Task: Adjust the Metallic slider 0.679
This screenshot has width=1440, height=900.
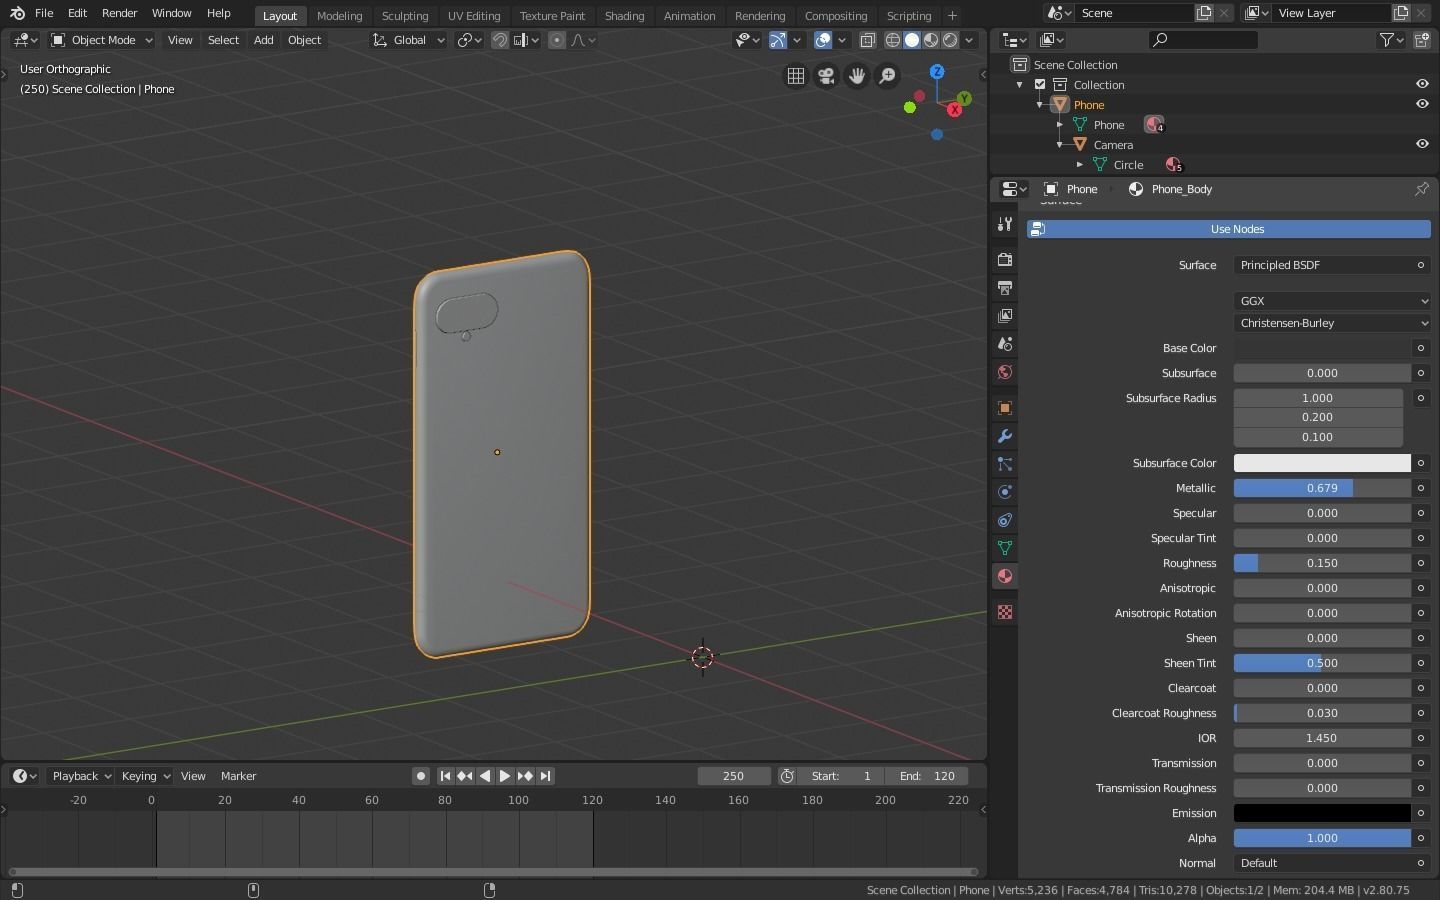Action: [1322, 488]
